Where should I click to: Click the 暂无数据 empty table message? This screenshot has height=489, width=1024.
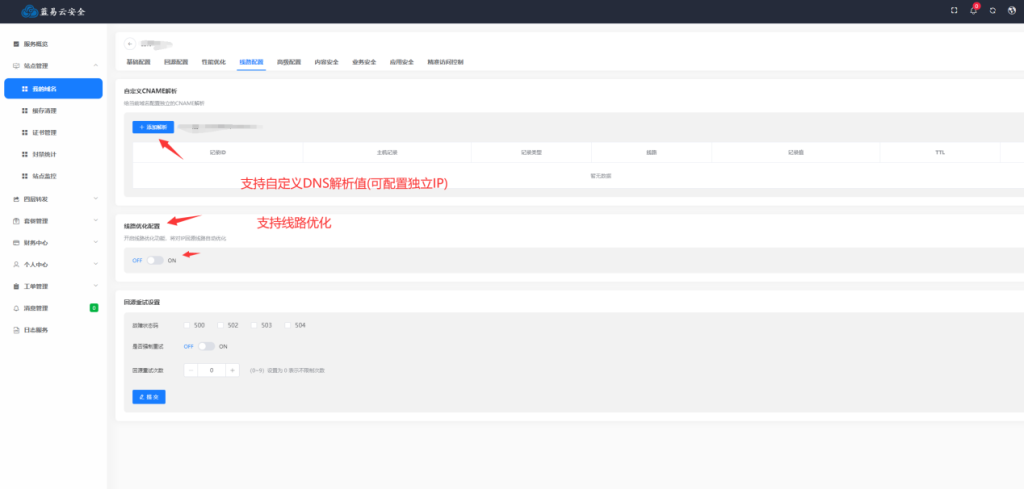pyautogui.click(x=601, y=176)
